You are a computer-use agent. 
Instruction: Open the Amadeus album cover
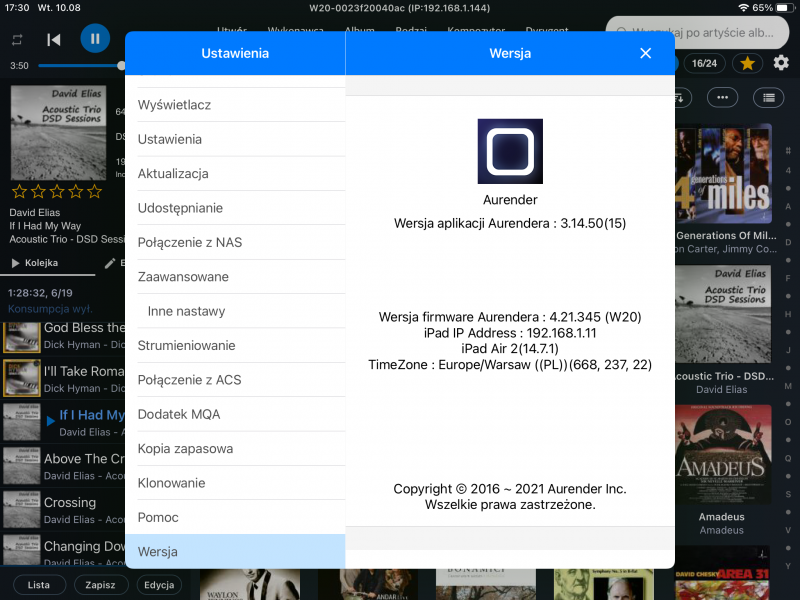(x=721, y=456)
